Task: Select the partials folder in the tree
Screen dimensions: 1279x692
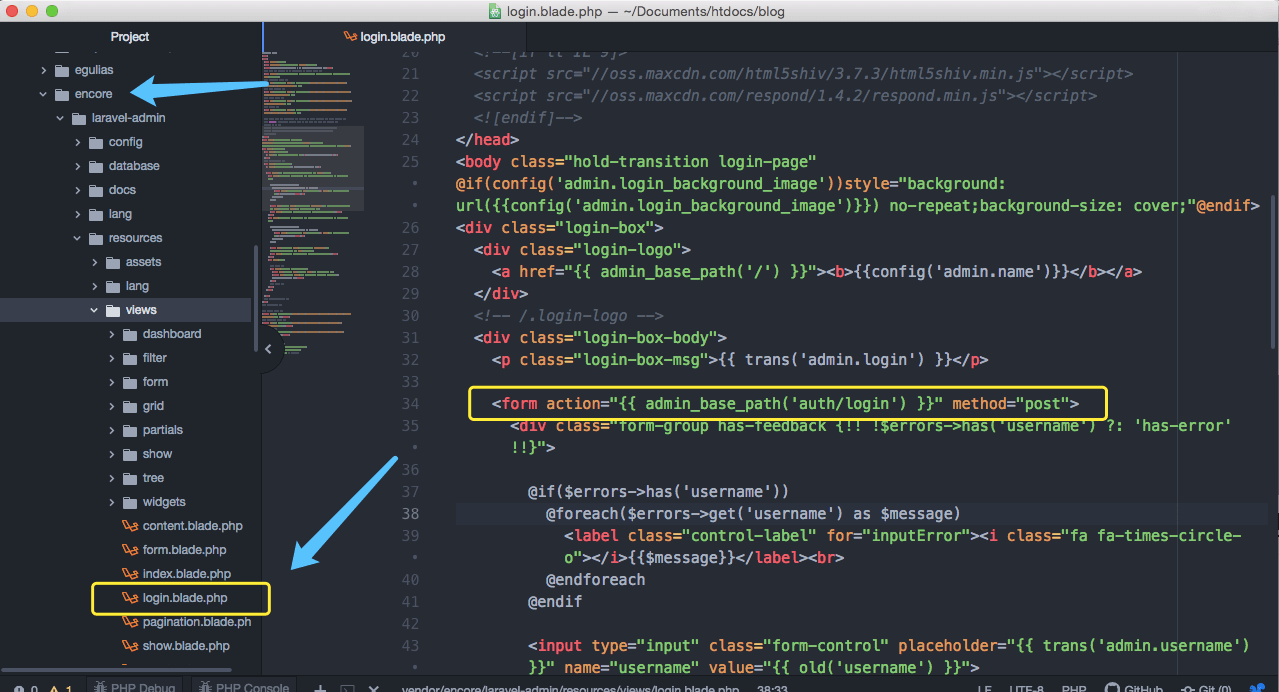Action: [x=162, y=430]
